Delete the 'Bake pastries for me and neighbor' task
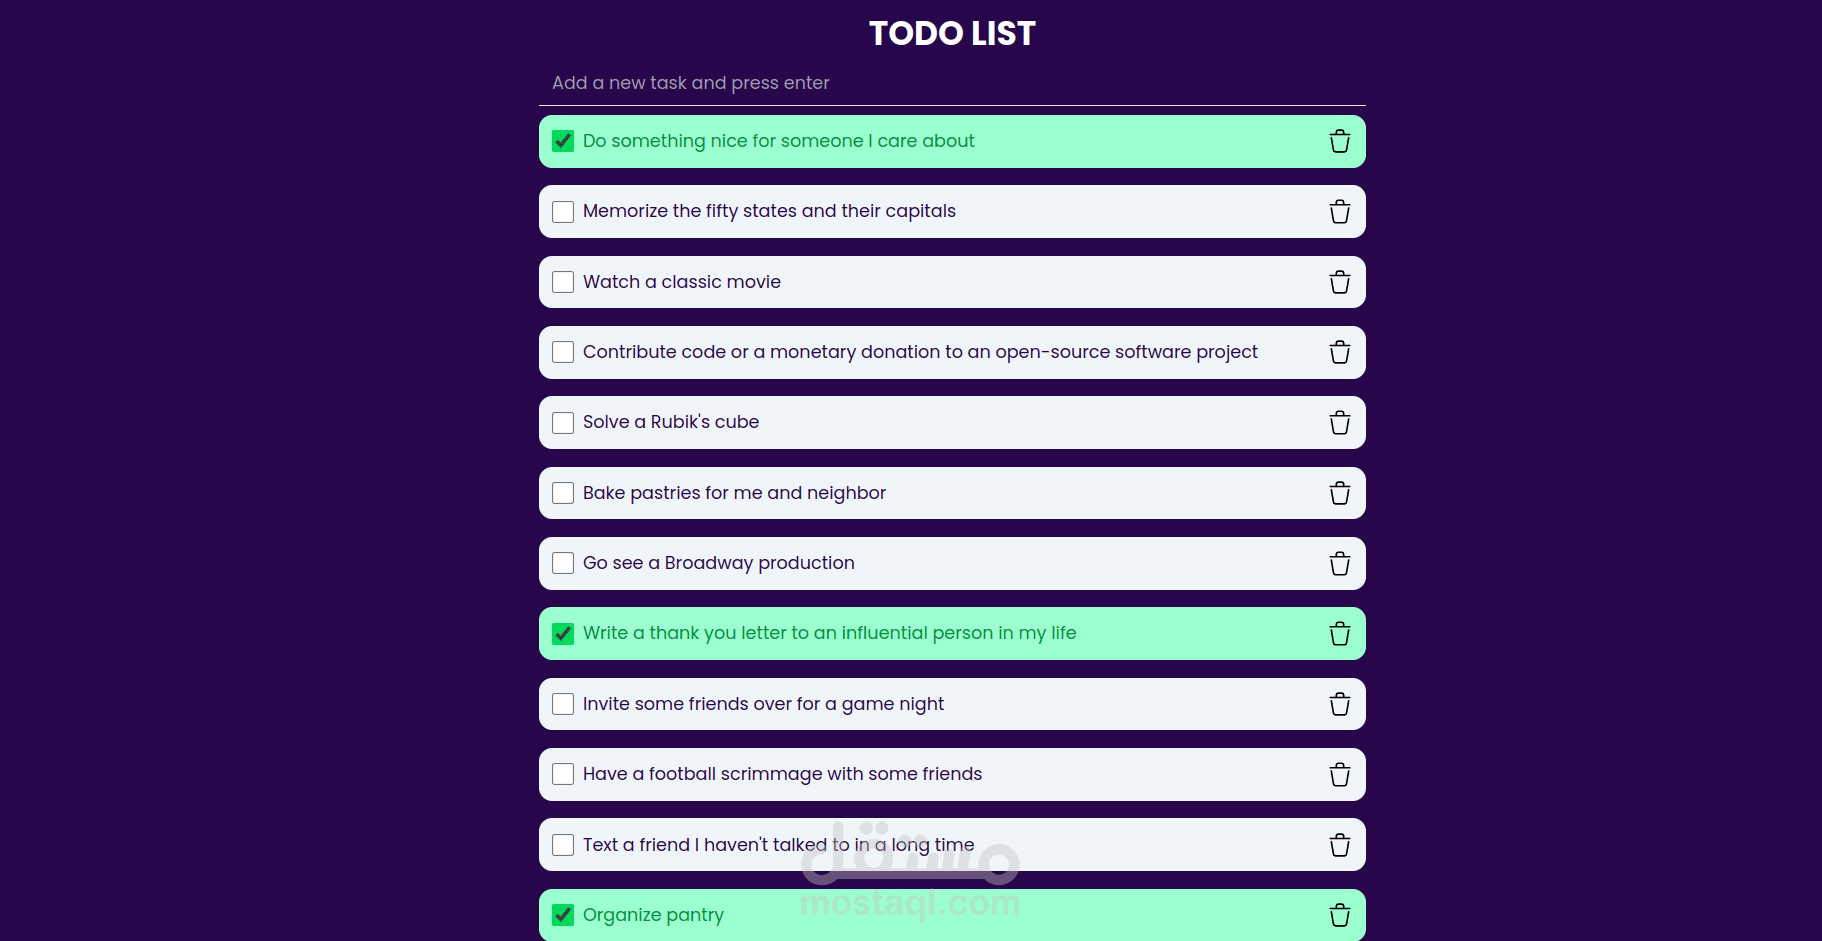Screen dimensions: 1822x941 click(x=1340, y=493)
